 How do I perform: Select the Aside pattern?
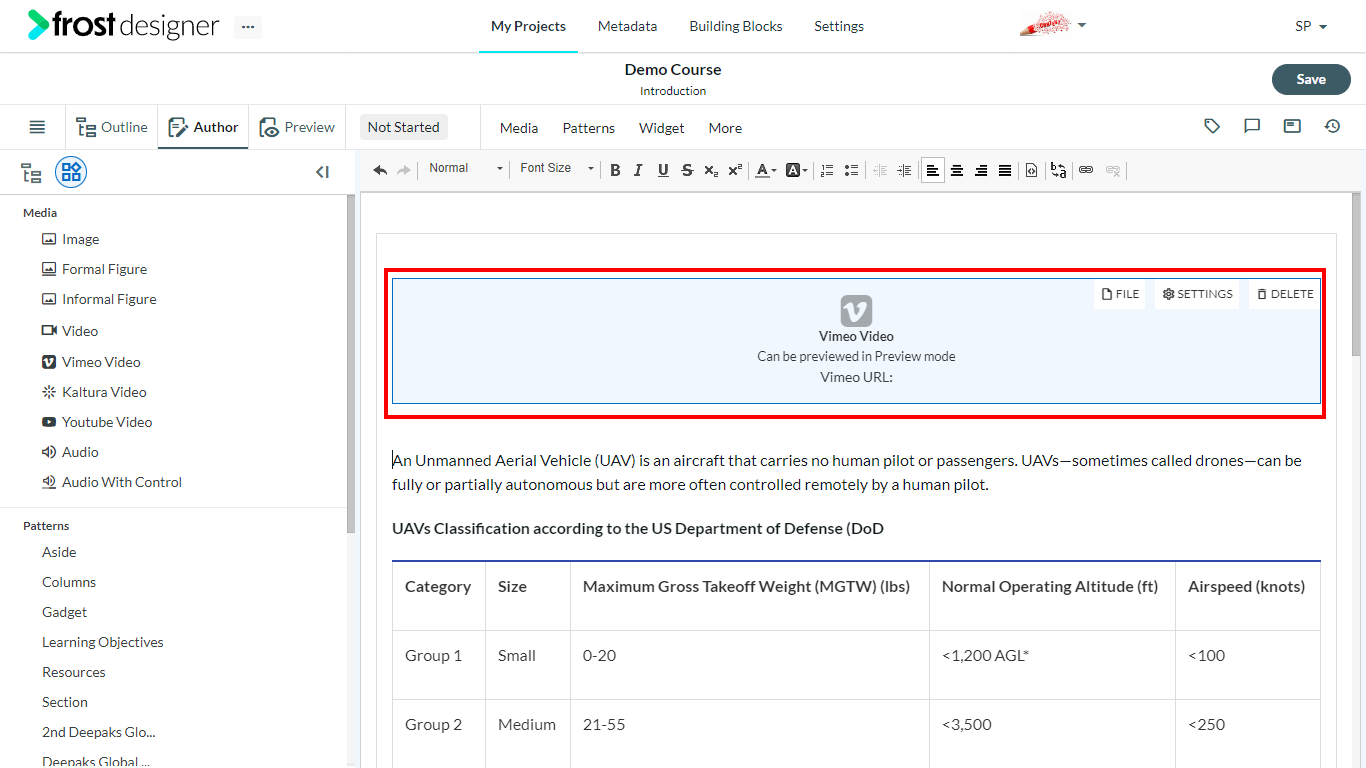tap(59, 552)
